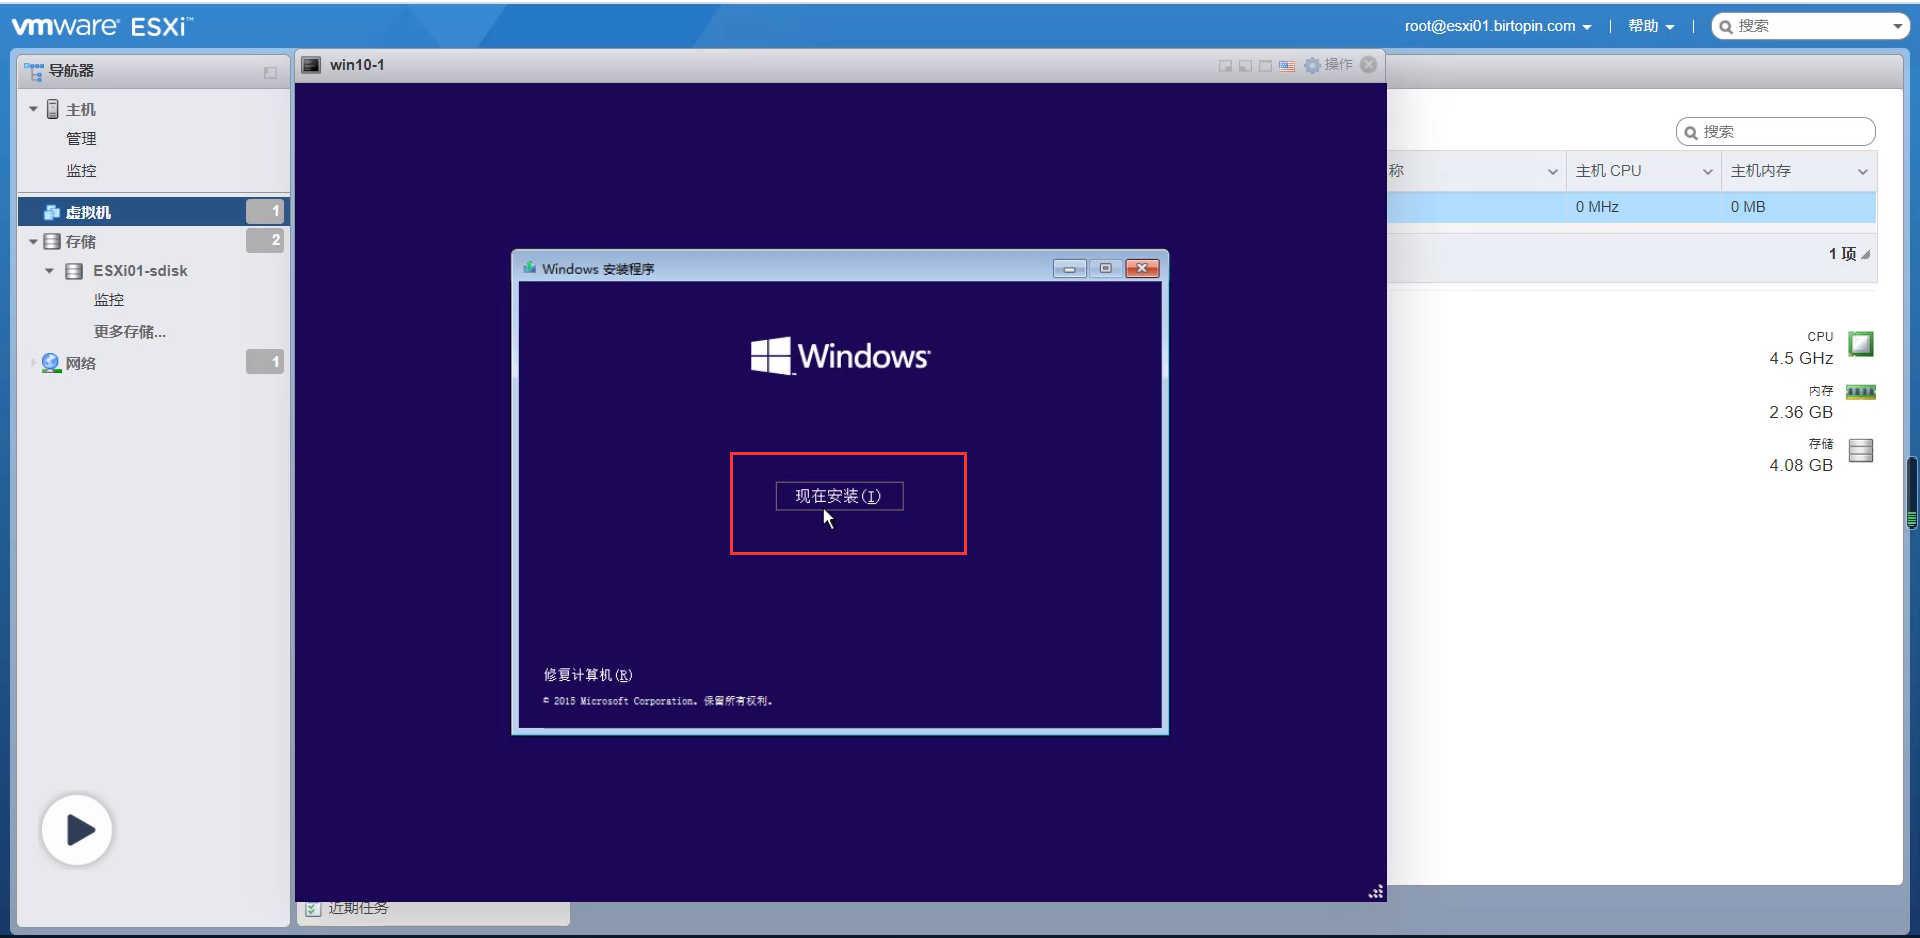The height and width of the screenshot is (938, 1920).
Task: Click the 存储 count badge showing 2
Action: click(265, 241)
